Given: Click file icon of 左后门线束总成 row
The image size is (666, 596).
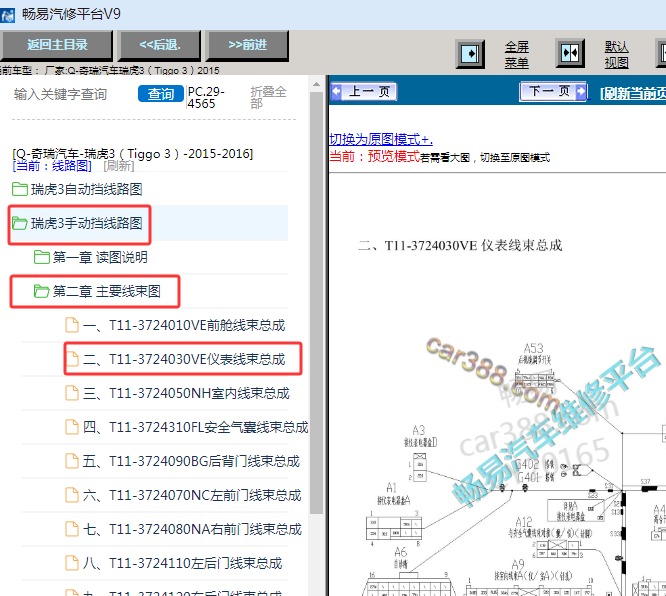Looking at the screenshot, I should click(72, 563).
